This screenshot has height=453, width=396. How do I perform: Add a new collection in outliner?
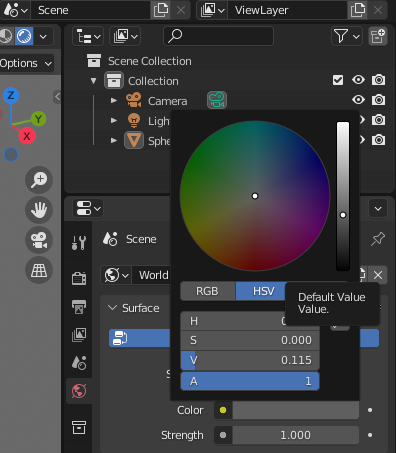378,36
